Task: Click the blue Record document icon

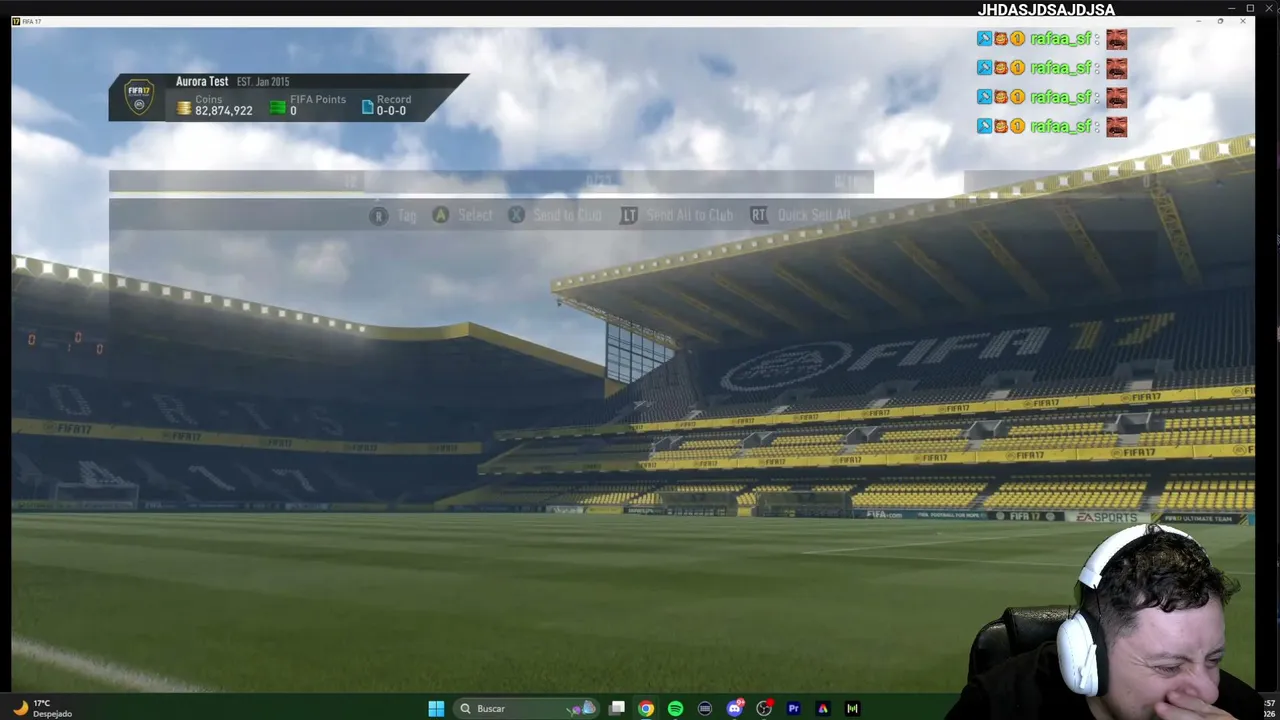Action: 367,107
